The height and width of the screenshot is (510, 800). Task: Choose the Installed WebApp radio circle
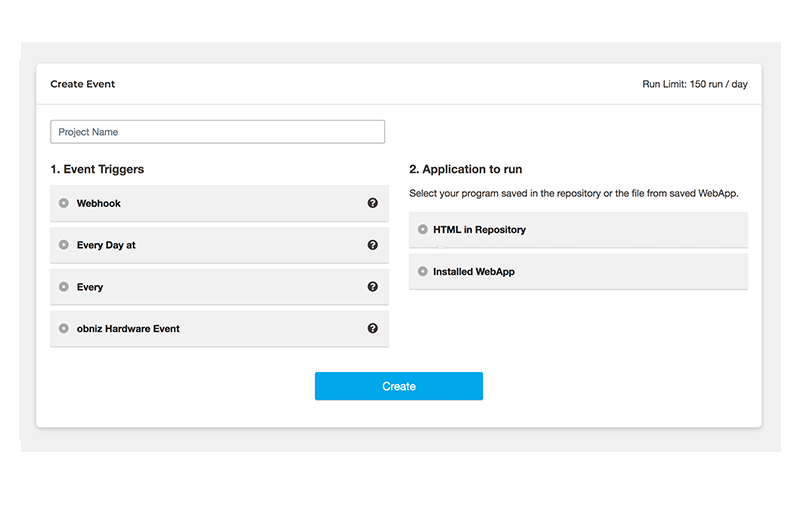[x=423, y=272]
